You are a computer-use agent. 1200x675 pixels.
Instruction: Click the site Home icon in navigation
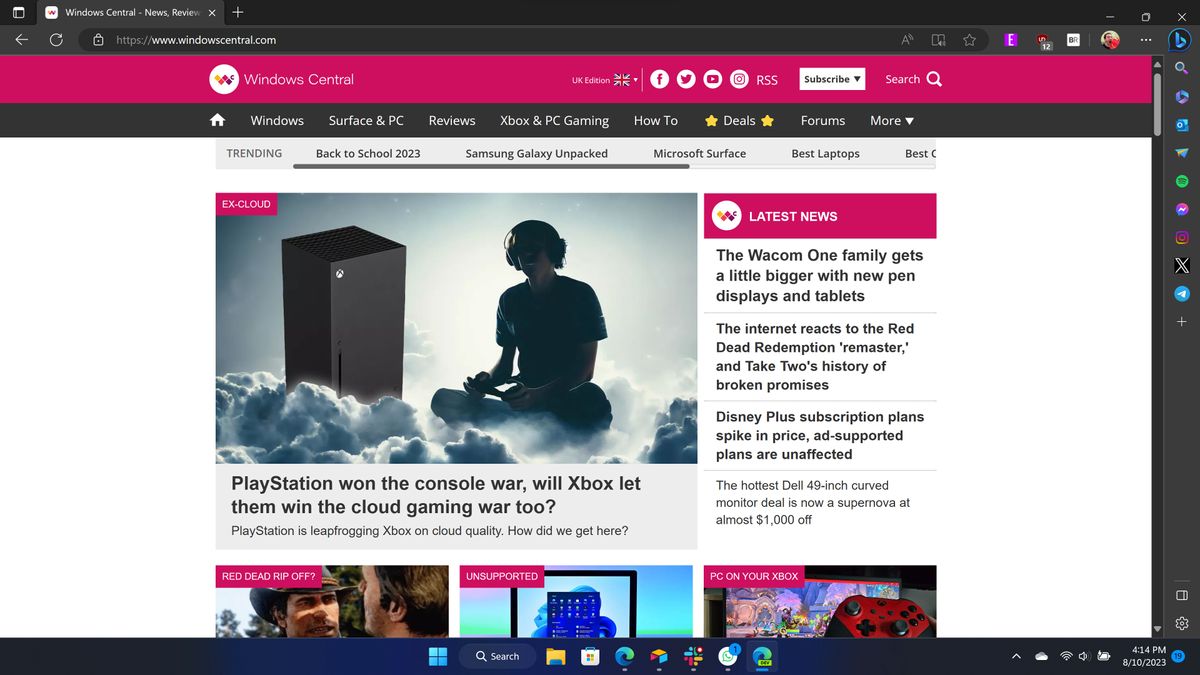[x=217, y=120]
